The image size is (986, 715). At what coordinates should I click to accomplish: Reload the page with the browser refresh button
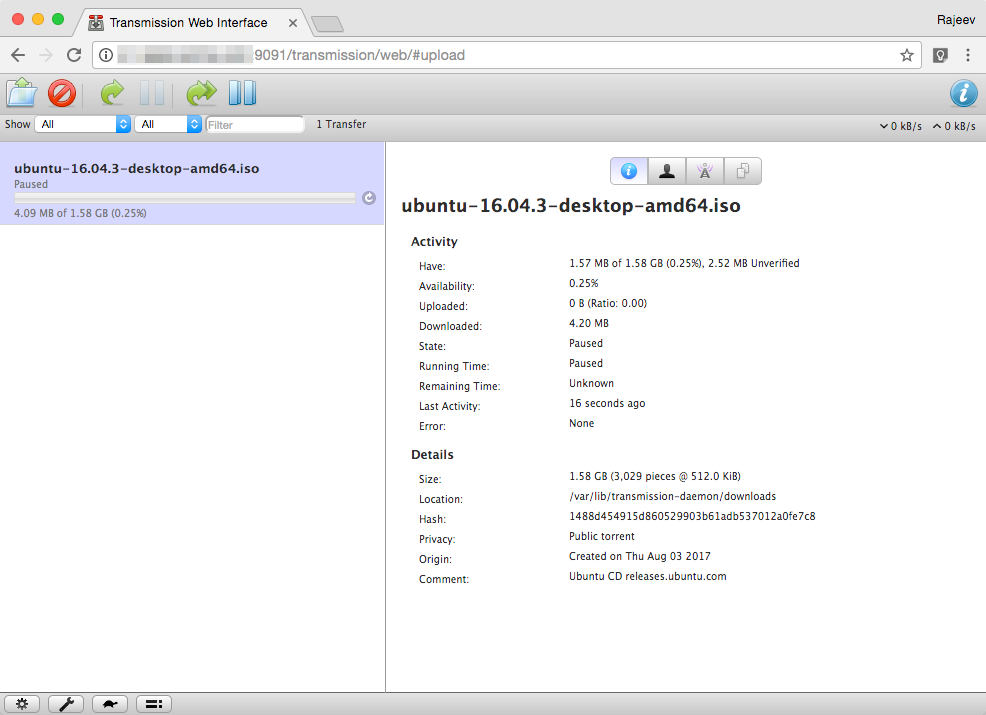pos(74,55)
